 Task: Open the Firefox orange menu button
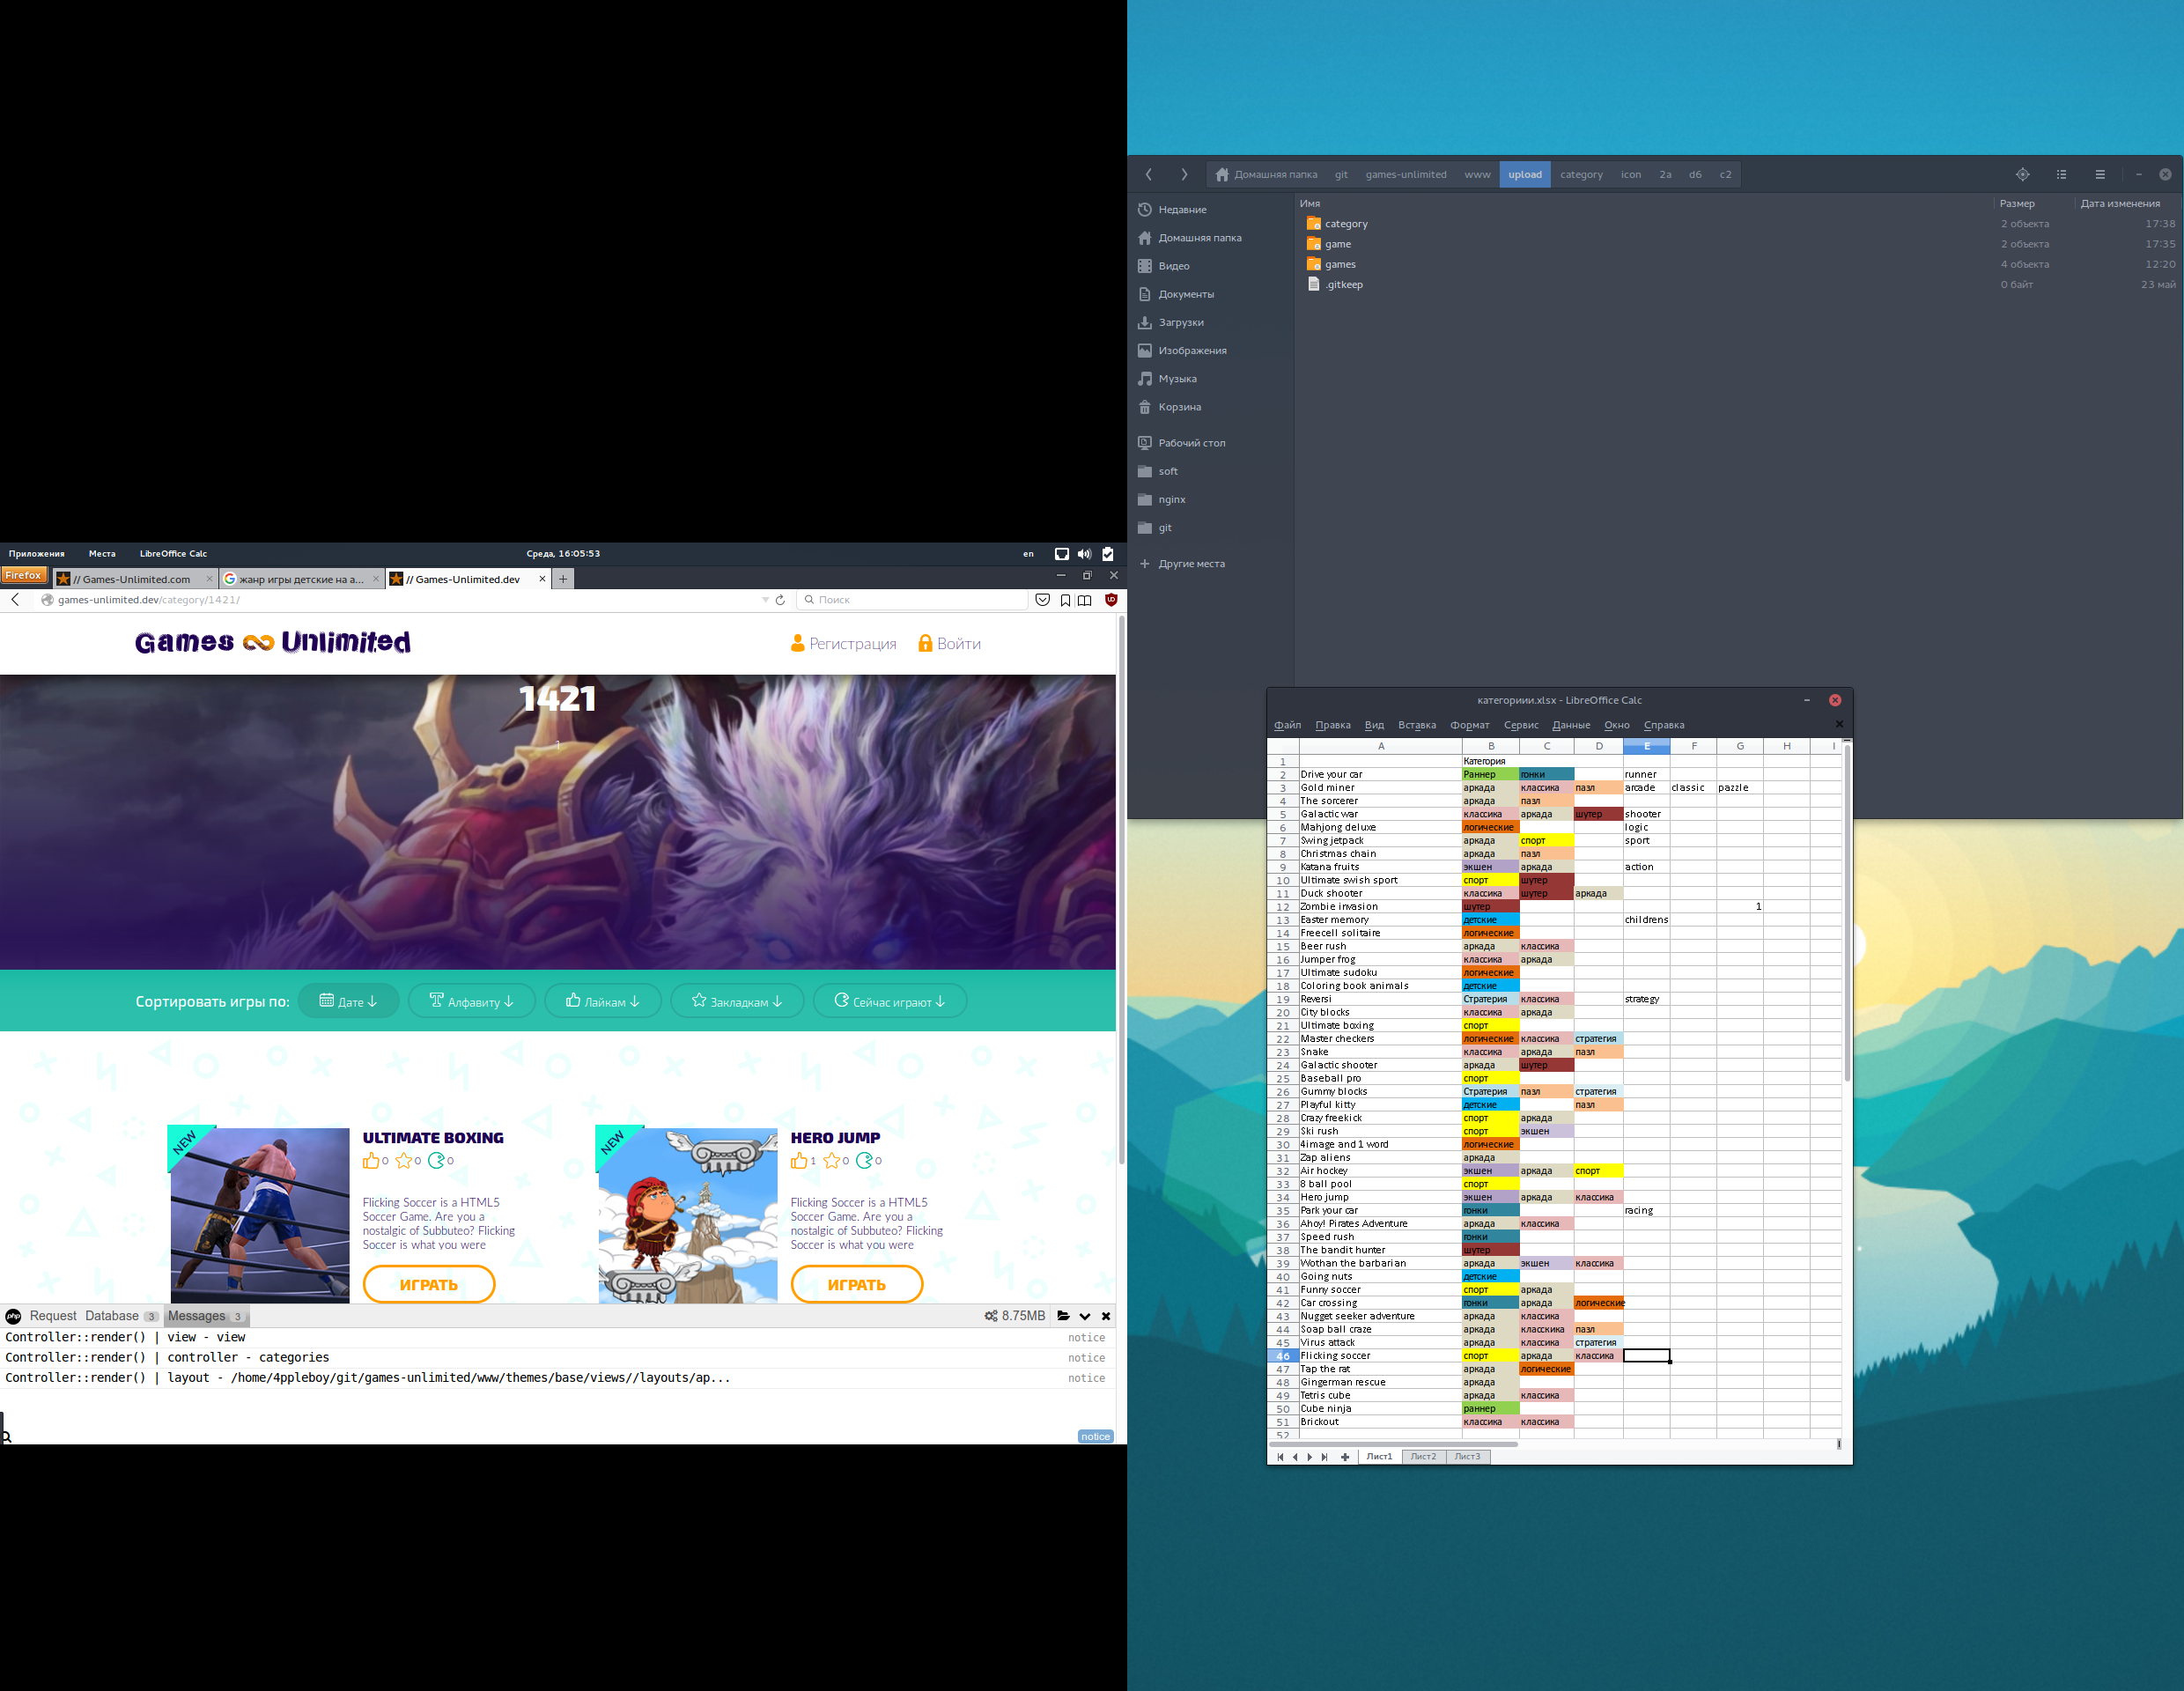24,576
